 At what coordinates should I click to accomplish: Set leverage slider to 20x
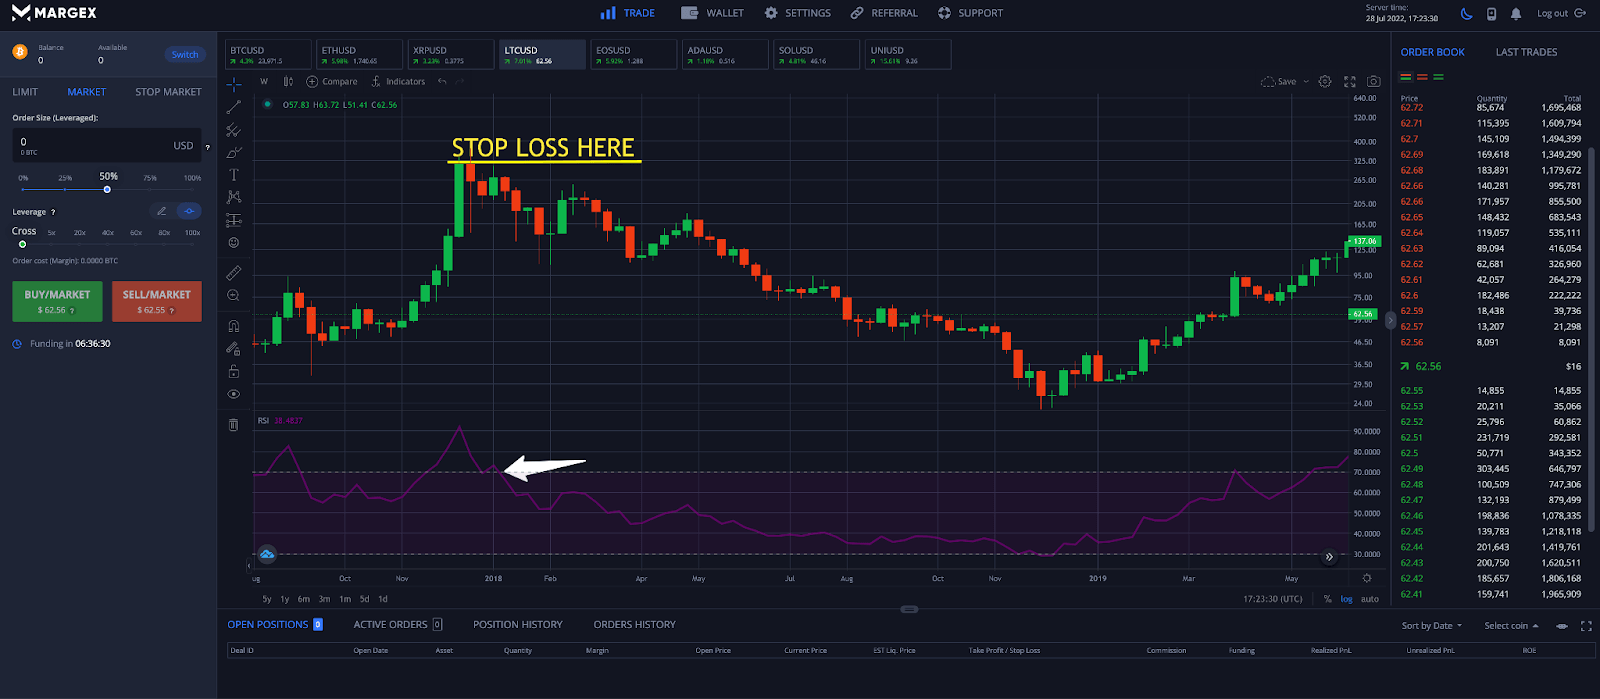point(79,233)
